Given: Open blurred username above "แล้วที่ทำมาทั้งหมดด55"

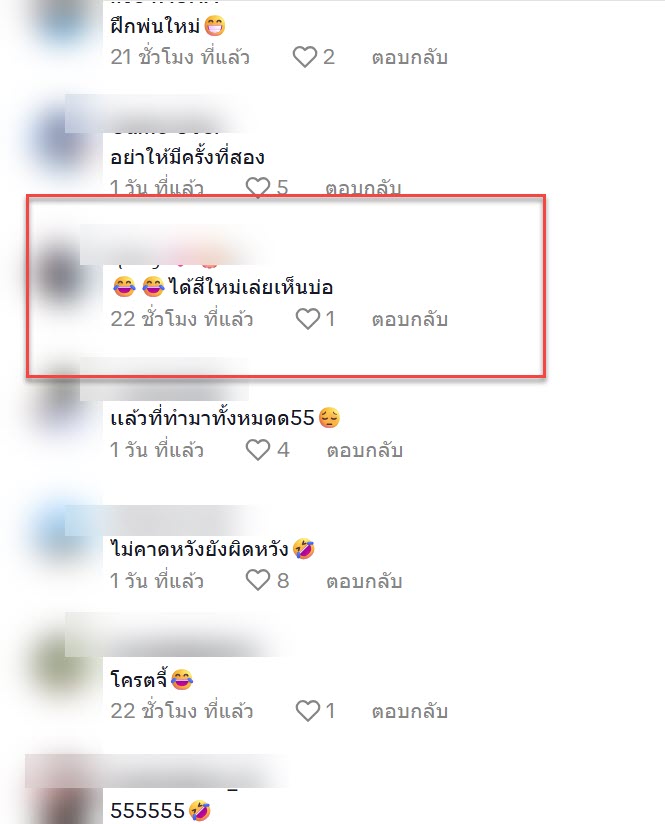Looking at the screenshot, I should 166,379.
